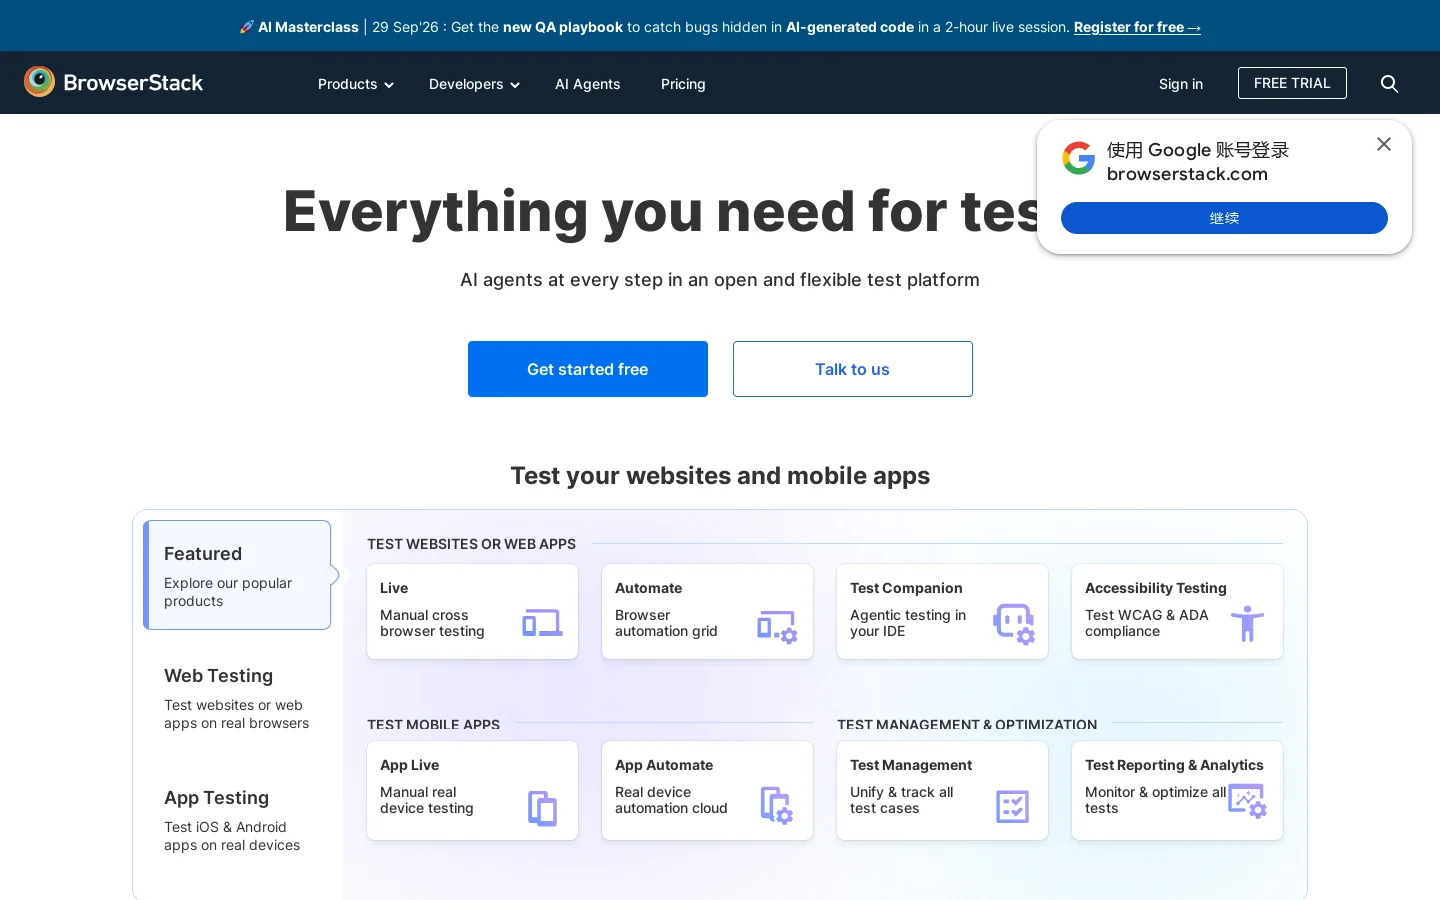Viewport: 1440px width, 900px height.
Task: Open the Automate product card title
Action: (648, 588)
